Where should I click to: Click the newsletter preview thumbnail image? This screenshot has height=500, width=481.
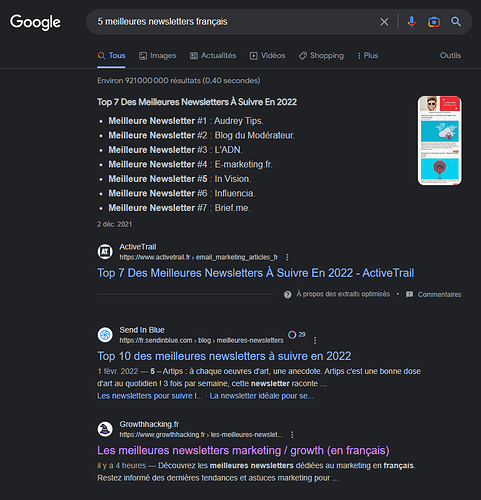point(440,140)
